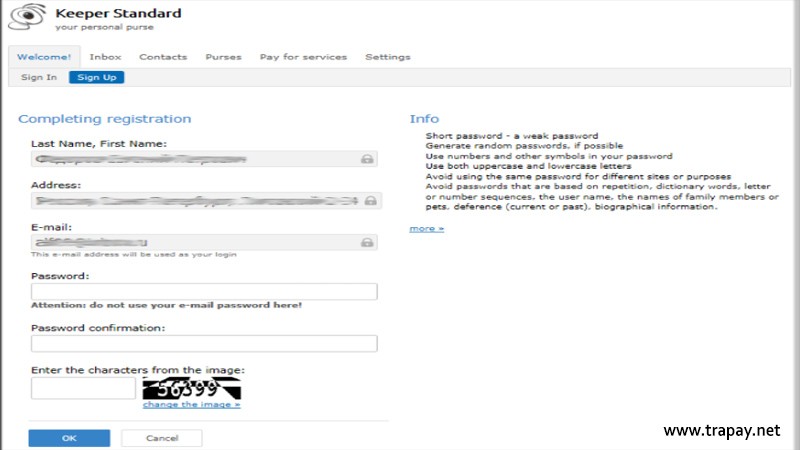
Task: Click lock icon in the E-mail field
Action: (x=367, y=243)
